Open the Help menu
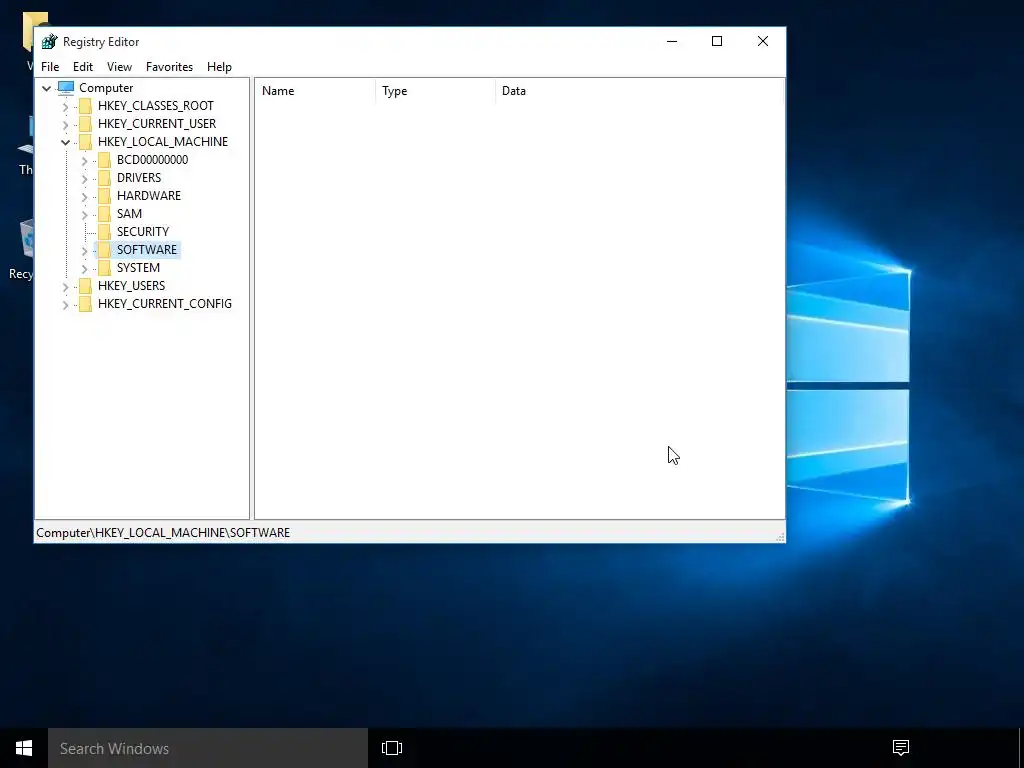 tap(219, 67)
